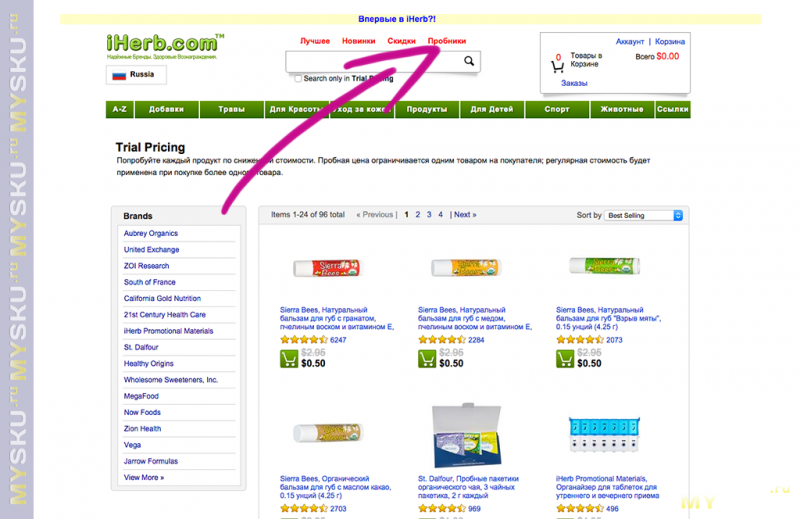Filter by brand South of France

(x=149, y=282)
